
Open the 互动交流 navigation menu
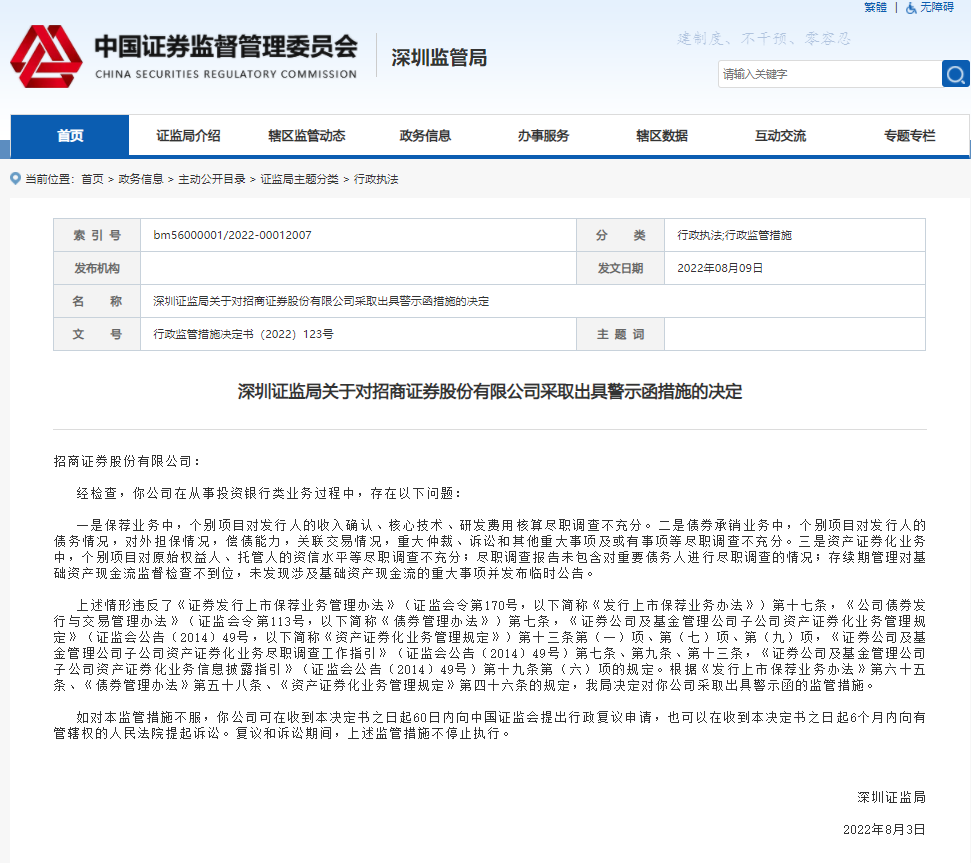[780, 136]
